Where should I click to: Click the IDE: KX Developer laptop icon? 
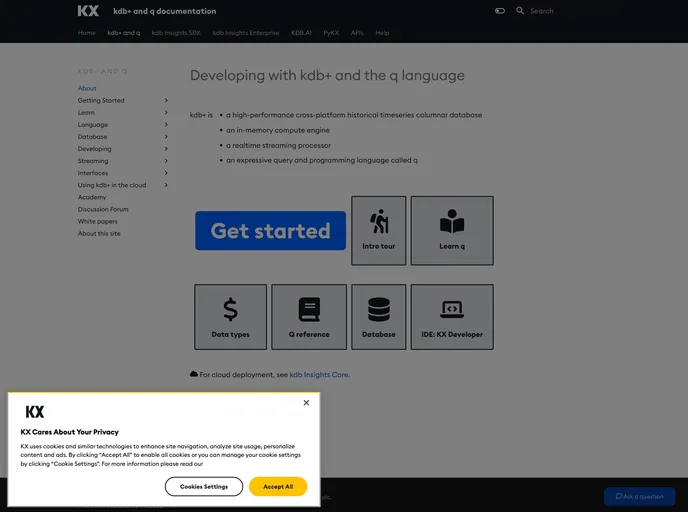452,309
